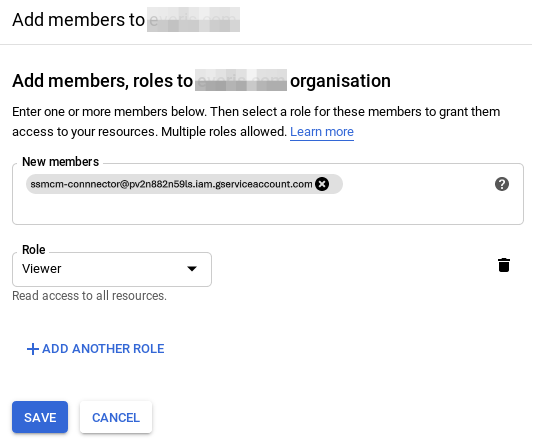The image size is (560, 445).
Task: Click the 'Add members to' panel title
Action: [x=78, y=19]
